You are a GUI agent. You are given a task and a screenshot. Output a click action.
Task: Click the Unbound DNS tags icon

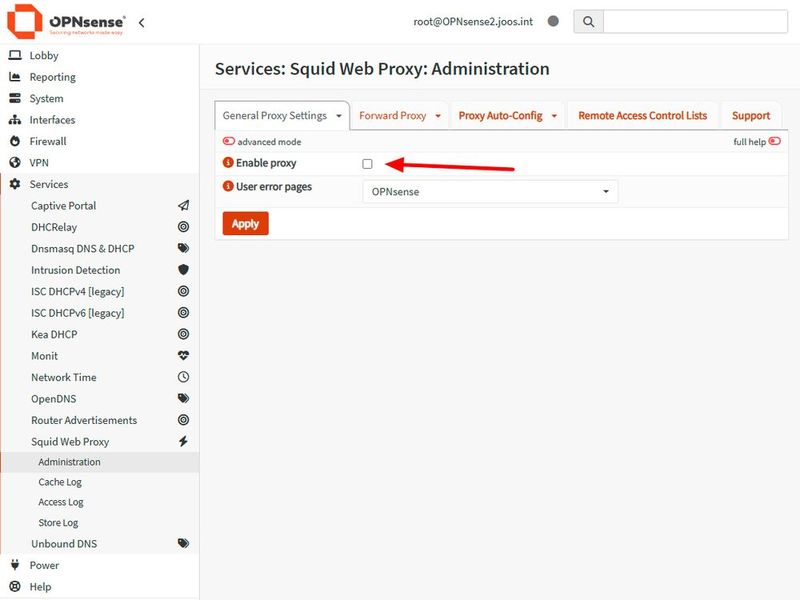pyautogui.click(x=183, y=543)
